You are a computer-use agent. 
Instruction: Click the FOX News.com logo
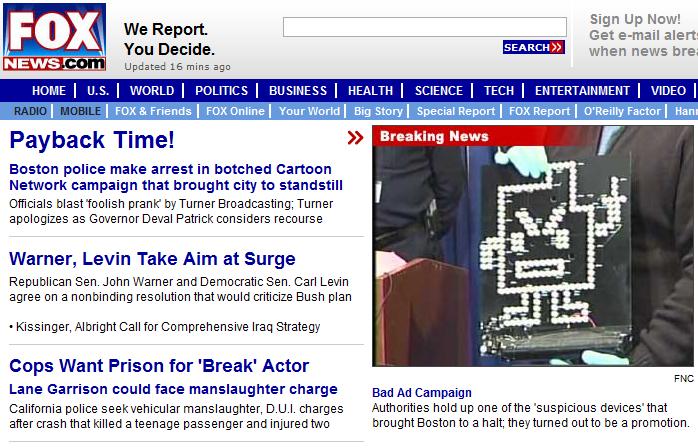coord(54,37)
